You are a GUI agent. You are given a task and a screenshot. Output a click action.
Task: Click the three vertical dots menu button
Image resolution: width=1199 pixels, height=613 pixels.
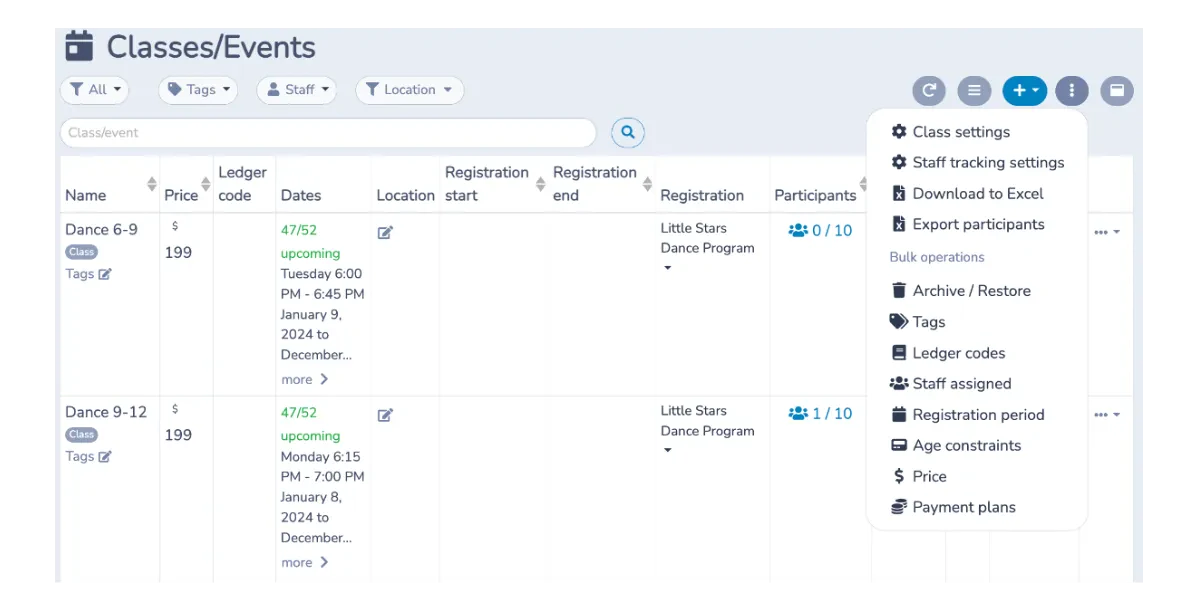point(1072,90)
